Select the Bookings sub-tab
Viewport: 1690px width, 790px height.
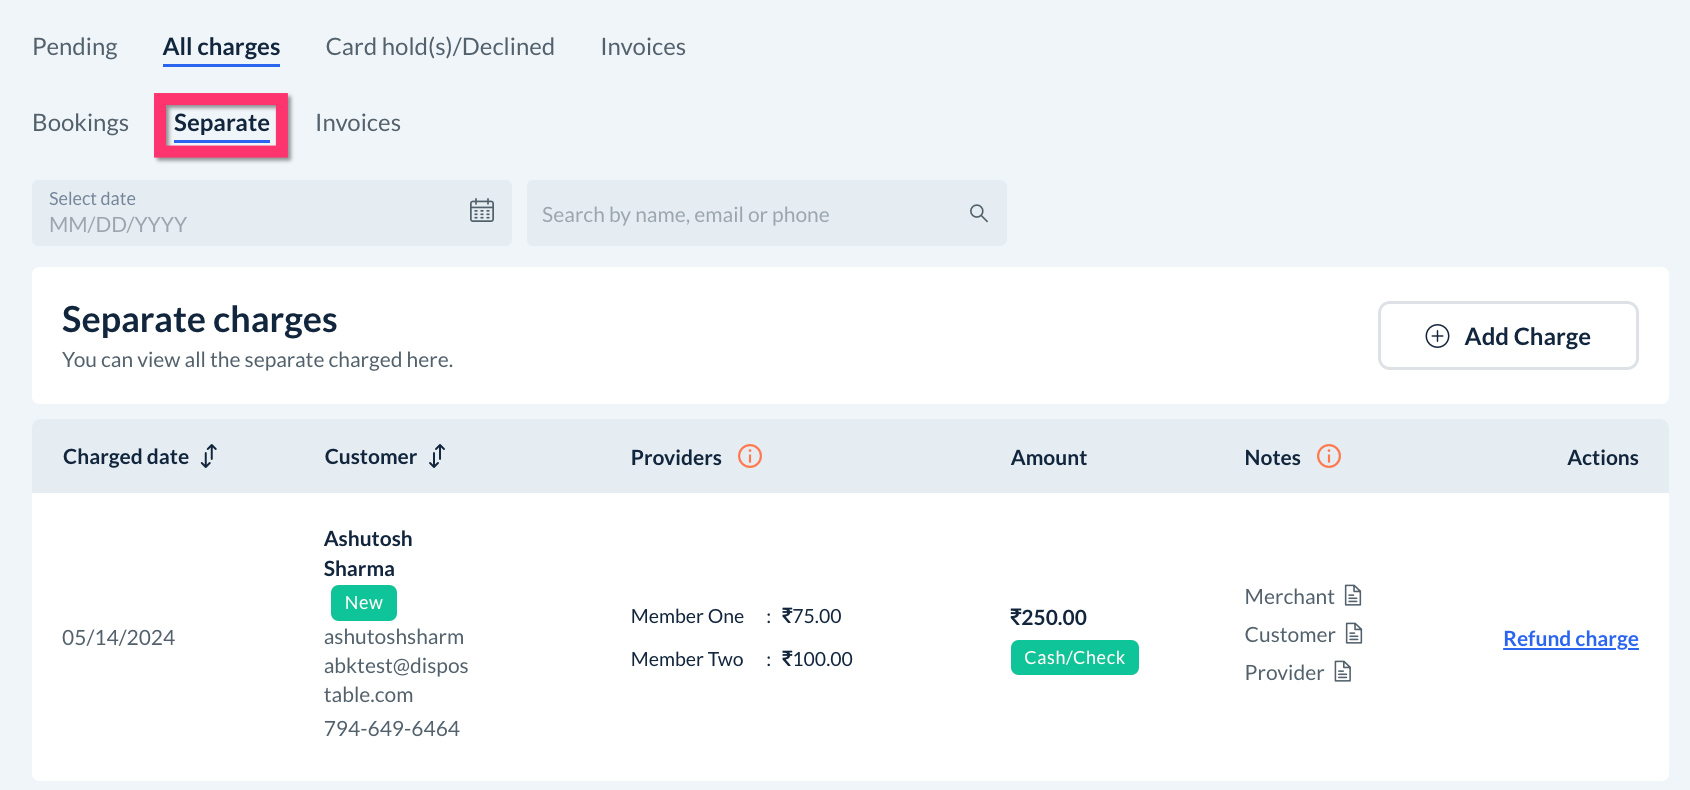[x=81, y=123]
